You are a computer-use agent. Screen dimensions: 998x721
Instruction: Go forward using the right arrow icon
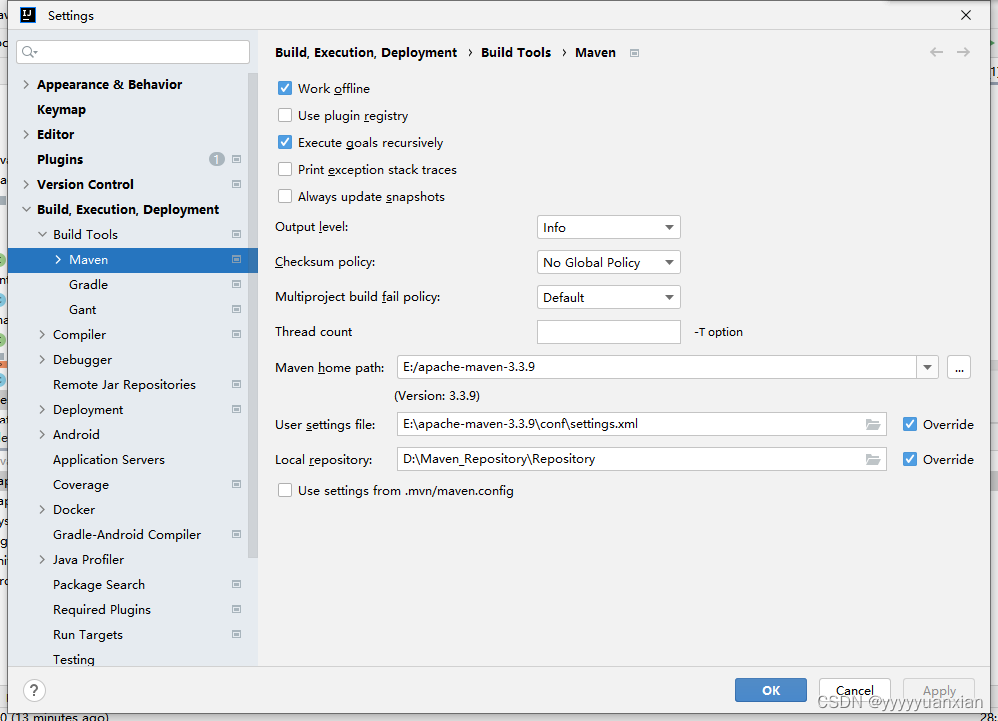point(964,52)
